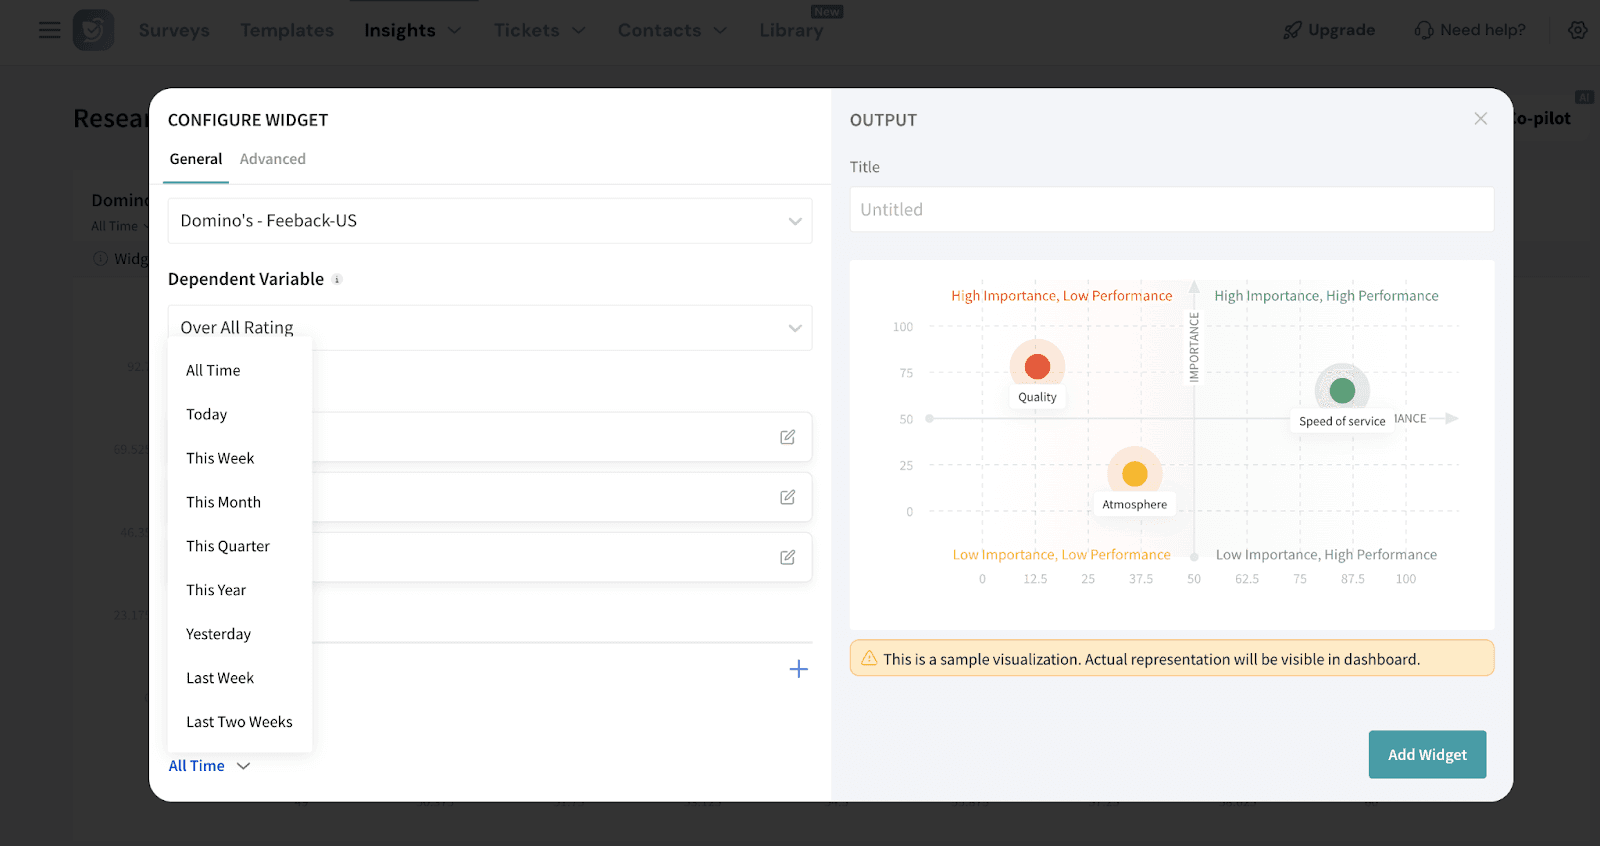Click Dependent Variable info icon

337,280
